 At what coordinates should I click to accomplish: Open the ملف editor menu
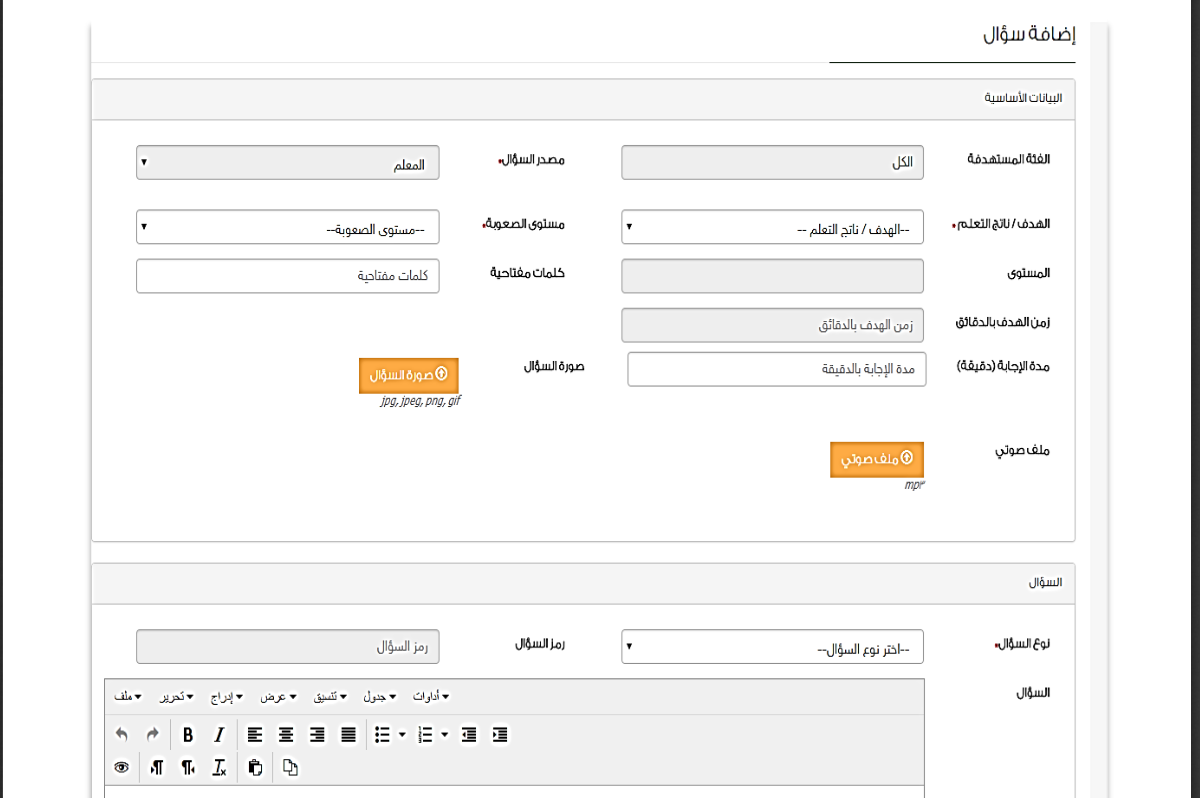click(128, 696)
